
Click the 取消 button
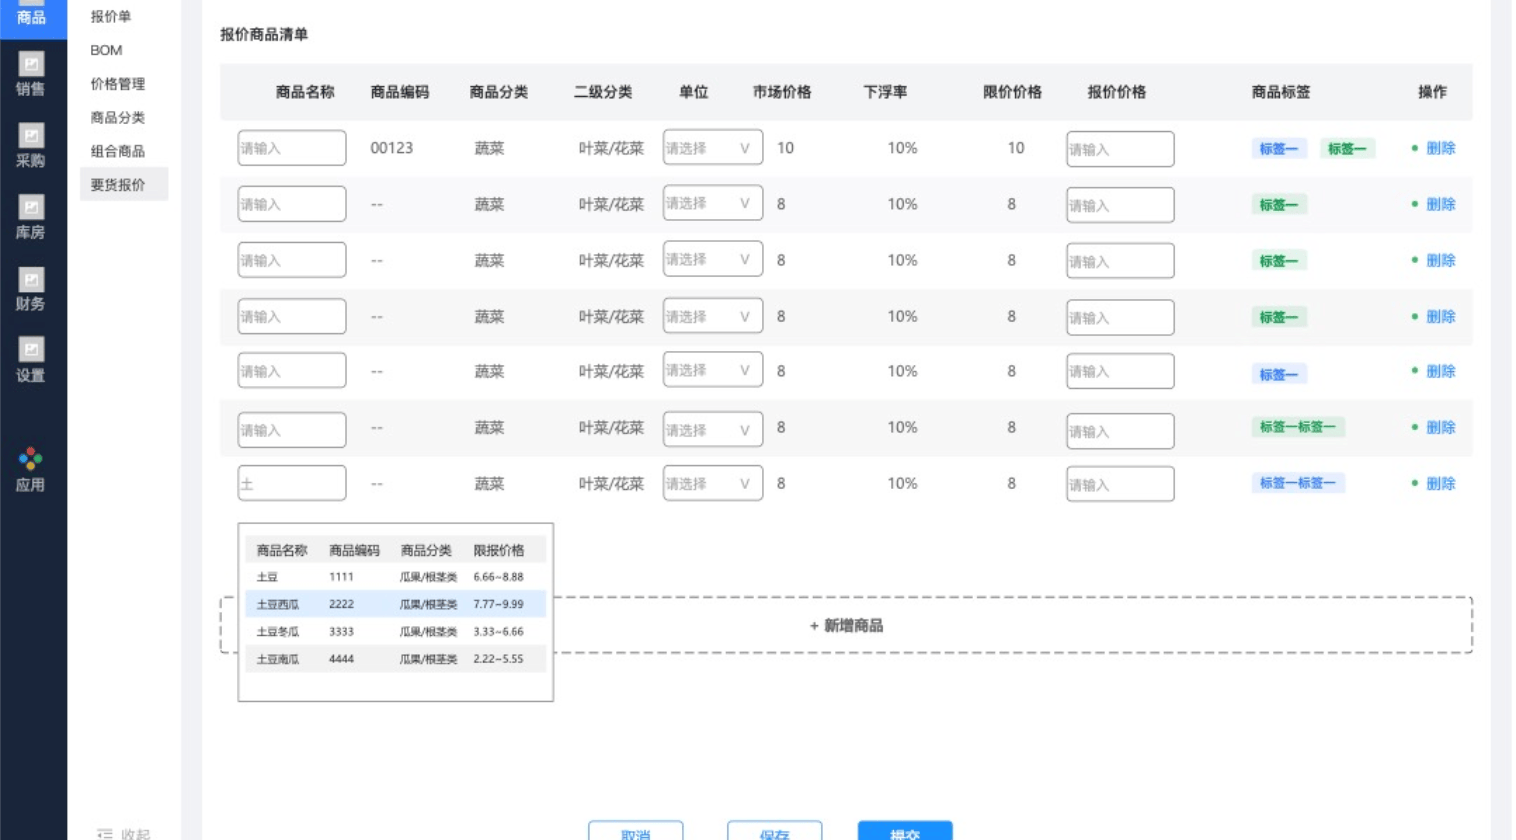click(636, 831)
